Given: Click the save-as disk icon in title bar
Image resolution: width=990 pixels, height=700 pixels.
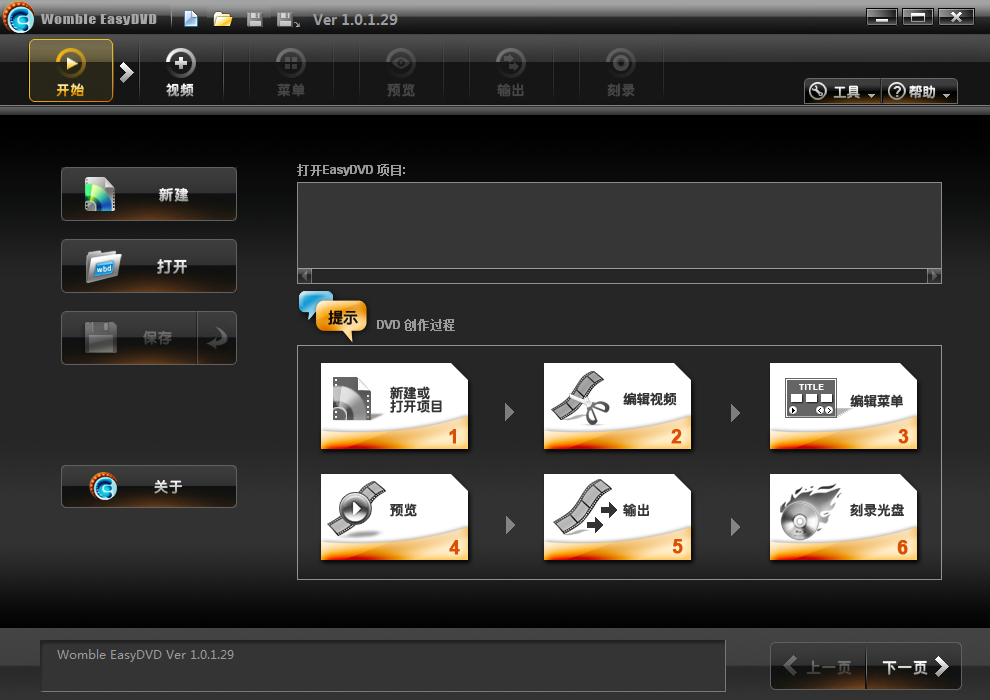Looking at the screenshot, I should point(289,20).
